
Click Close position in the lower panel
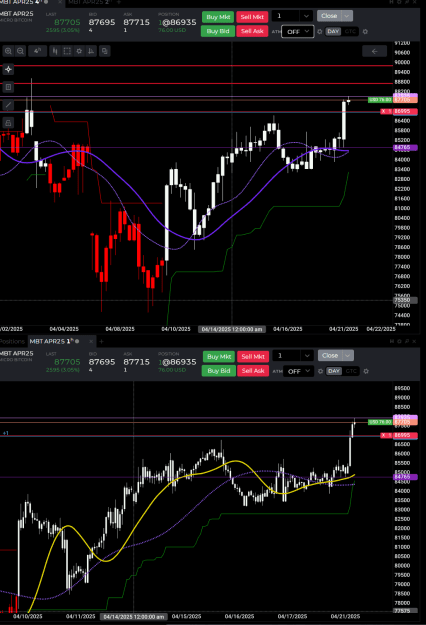tap(330, 356)
